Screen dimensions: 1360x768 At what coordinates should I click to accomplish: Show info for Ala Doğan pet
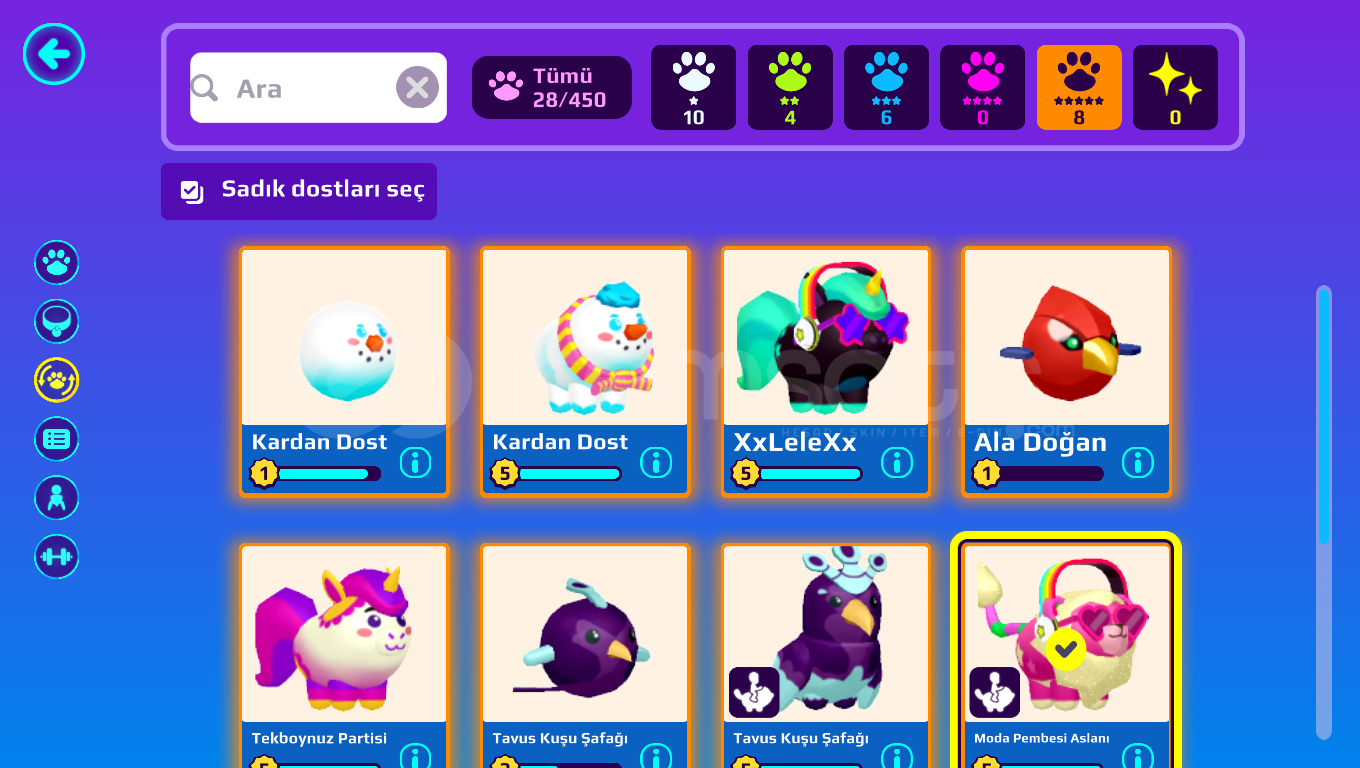point(1138,462)
